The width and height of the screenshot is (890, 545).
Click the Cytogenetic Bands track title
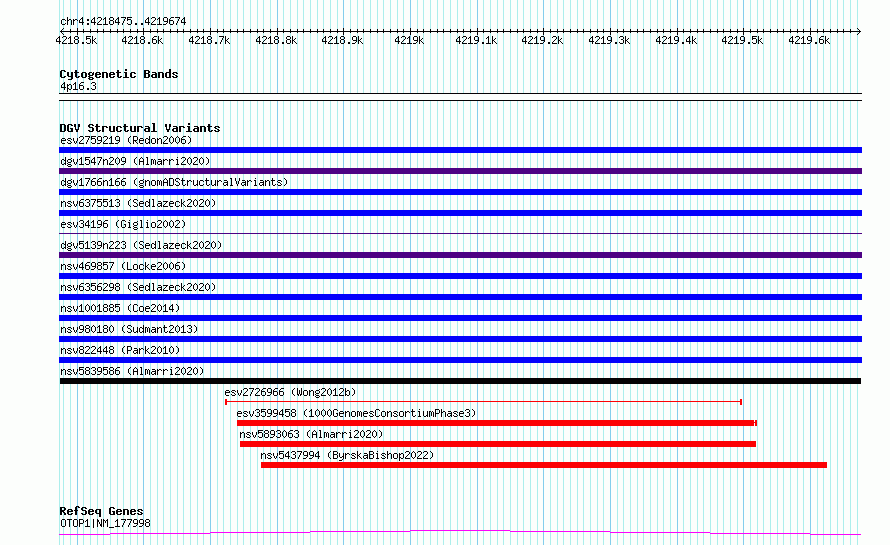(x=119, y=74)
